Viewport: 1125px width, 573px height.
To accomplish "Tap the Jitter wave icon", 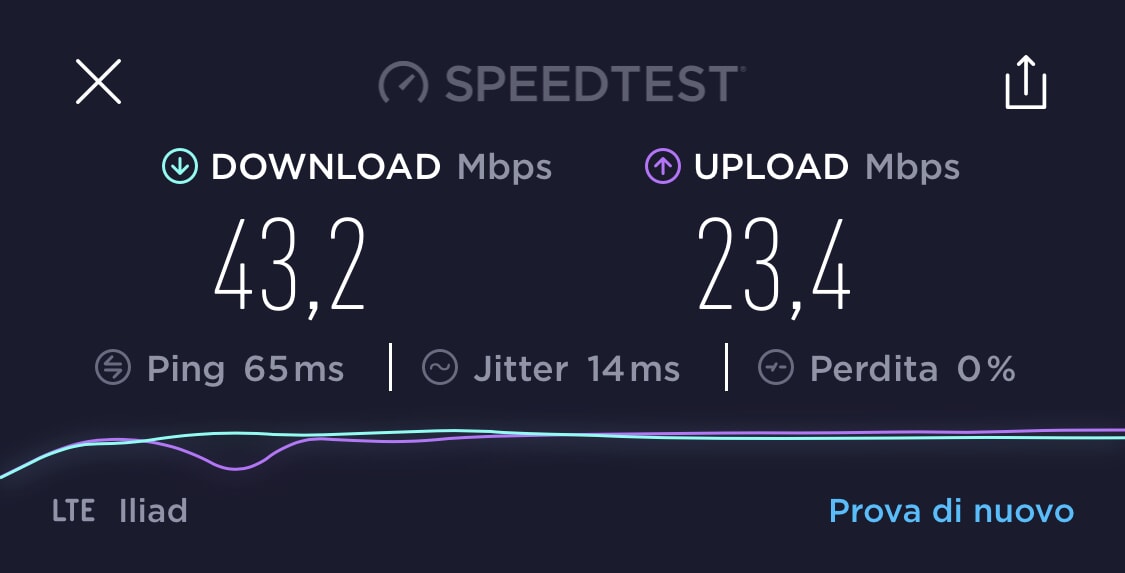I will pos(440,369).
